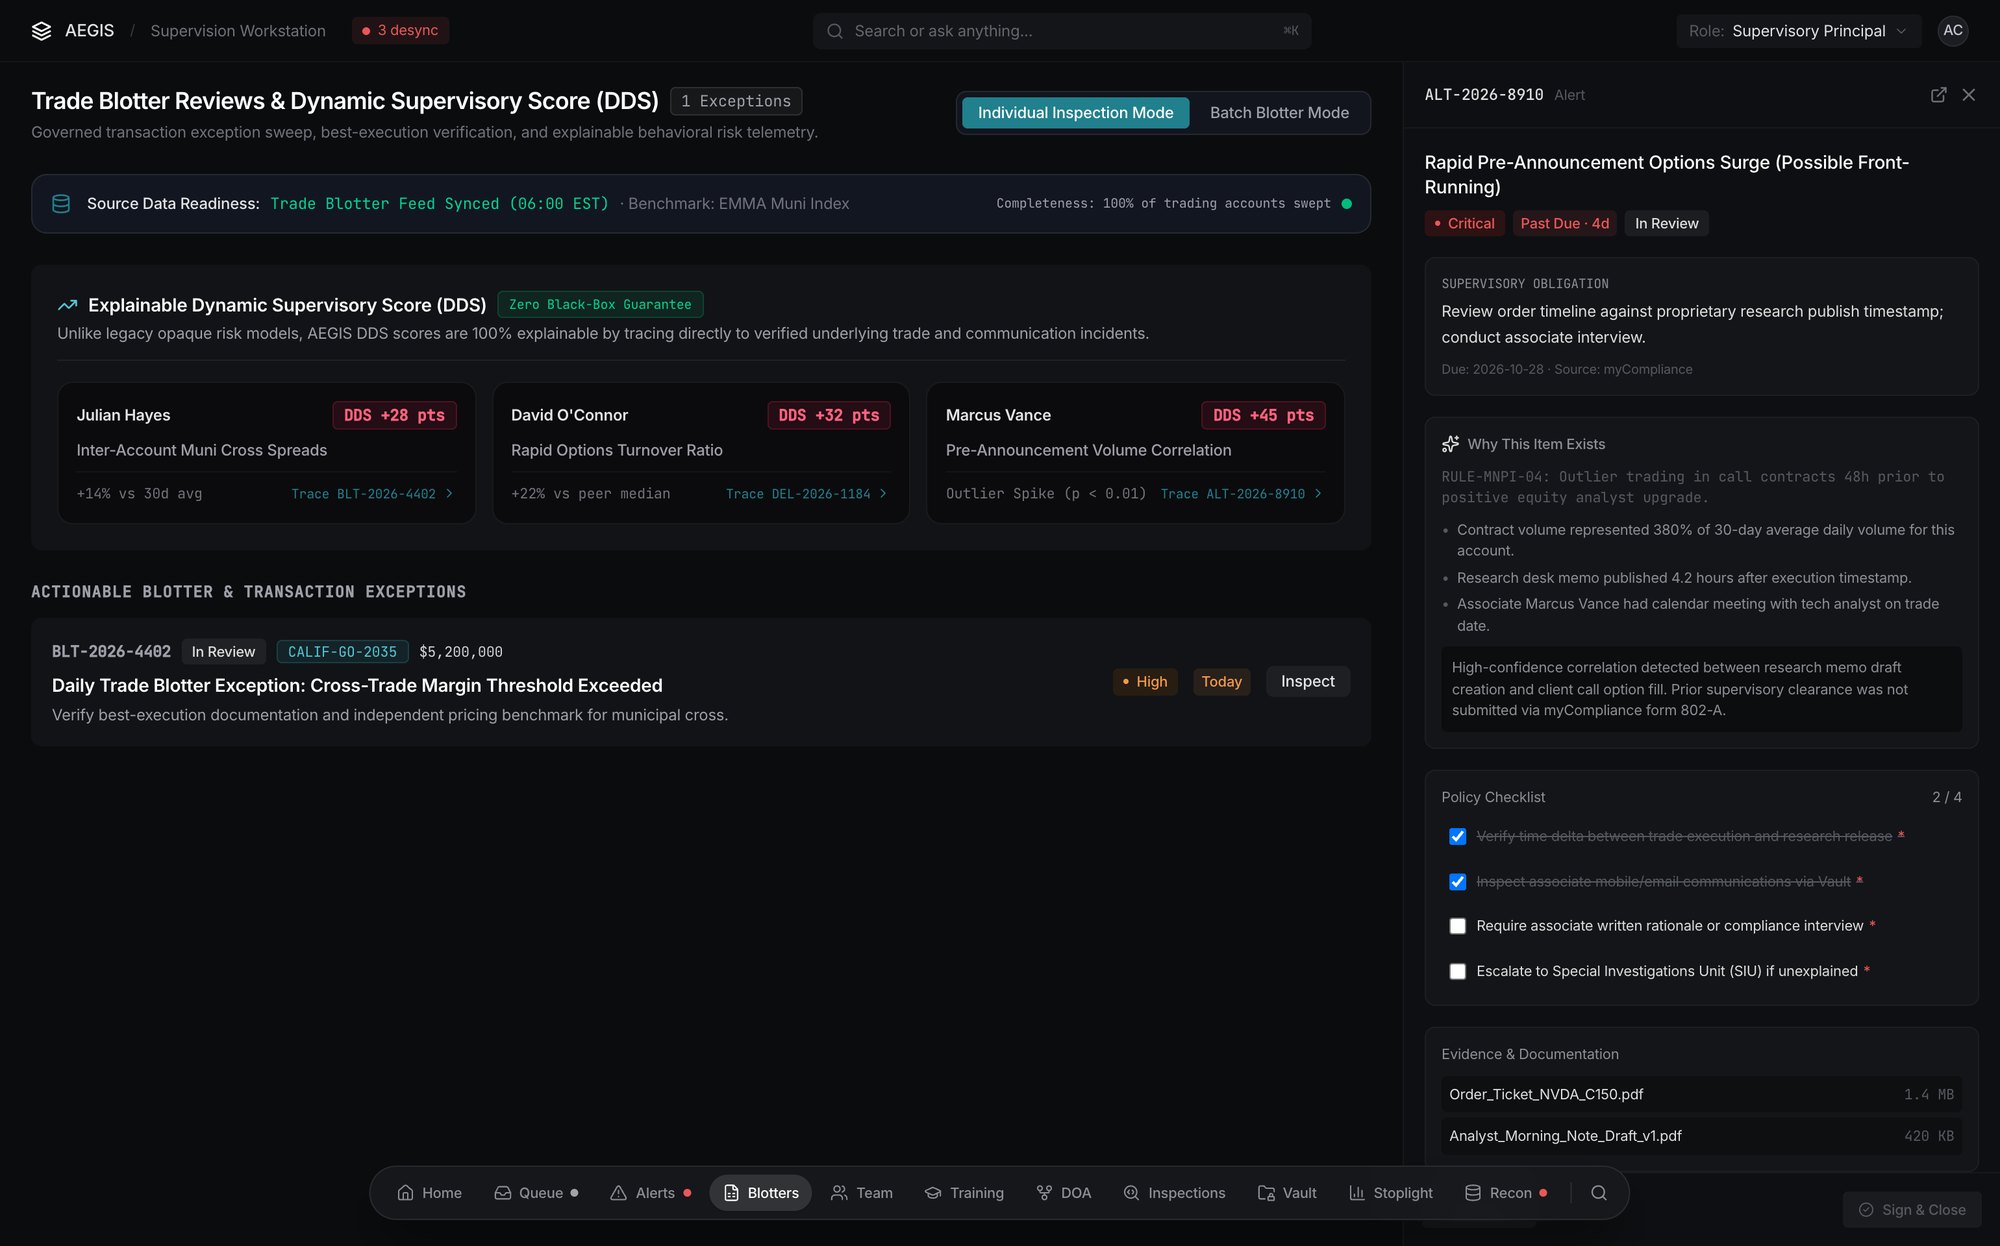Click the Supervision Workstation breadcrumb
This screenshot has width=2000, height=1246.
click(238, 31)
